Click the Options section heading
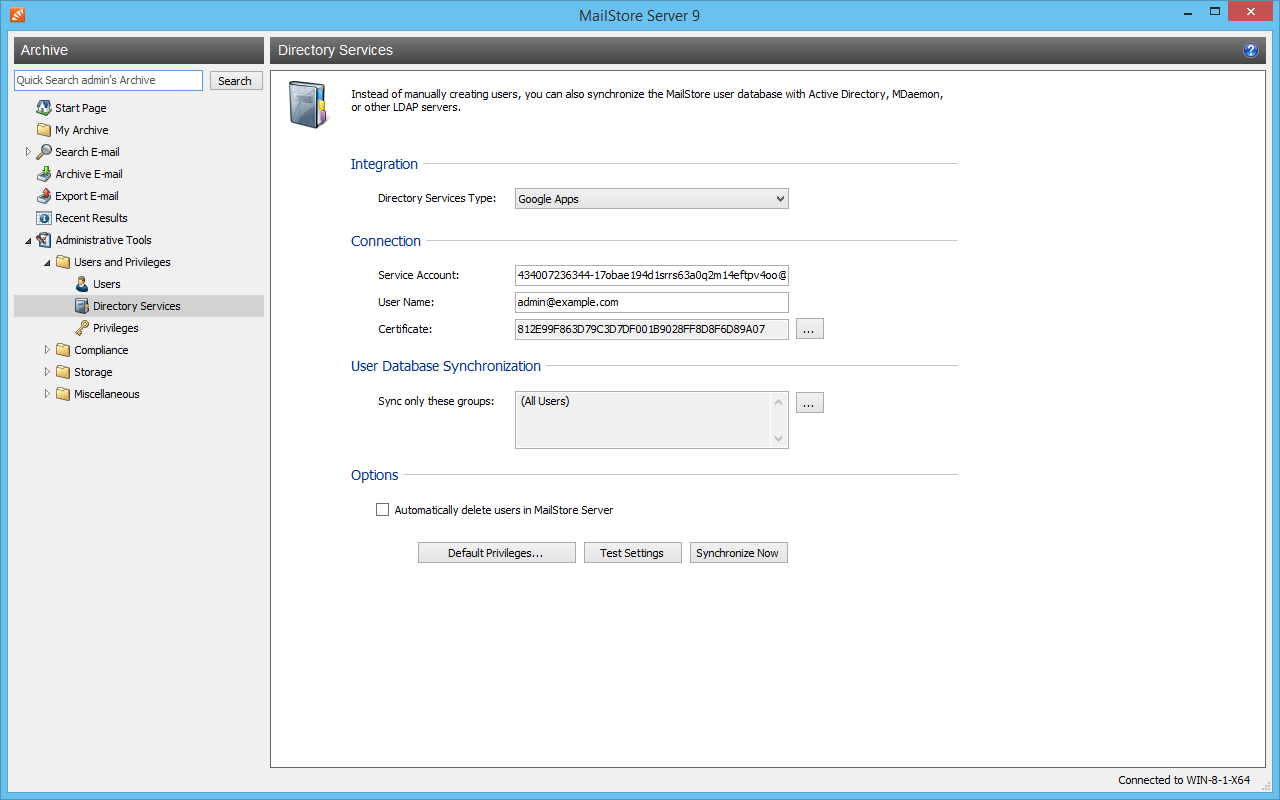 [x=375, y=475]
